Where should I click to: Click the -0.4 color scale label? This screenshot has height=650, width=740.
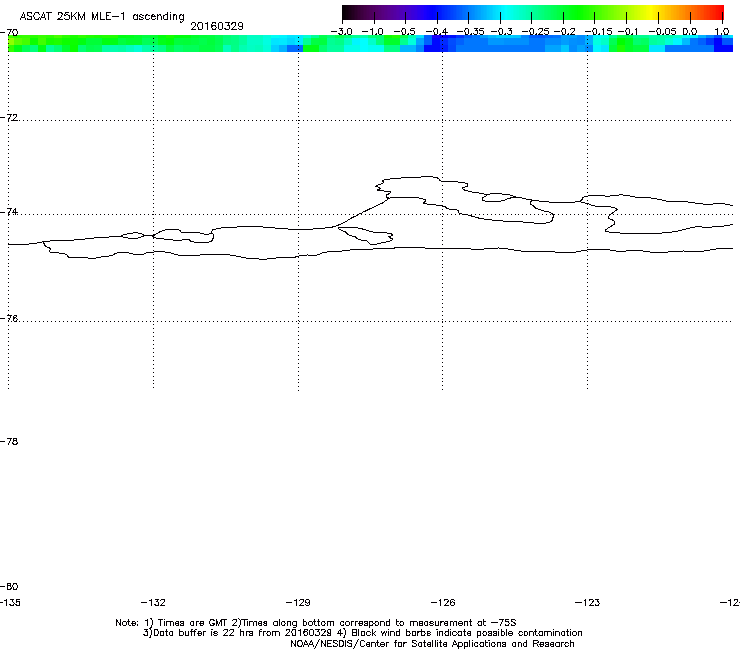point(436,32)
